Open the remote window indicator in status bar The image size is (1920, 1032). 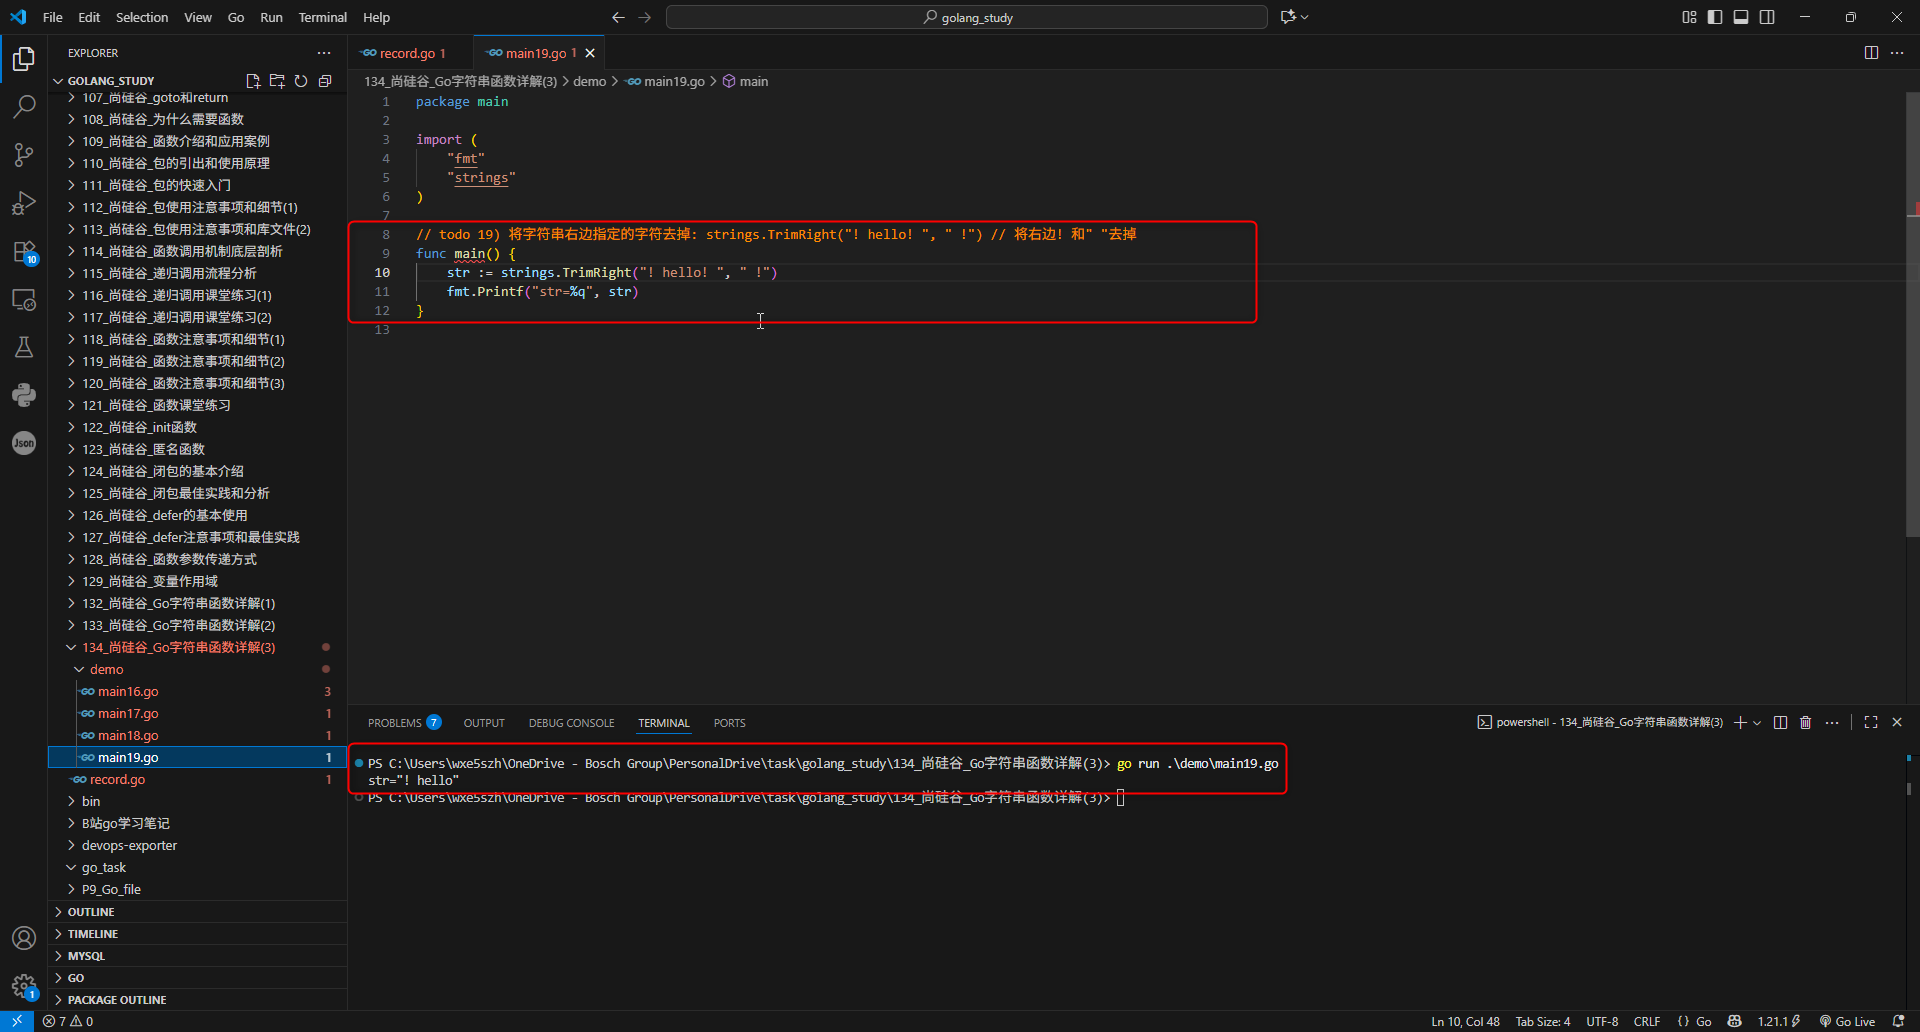tap(17, 1021)
